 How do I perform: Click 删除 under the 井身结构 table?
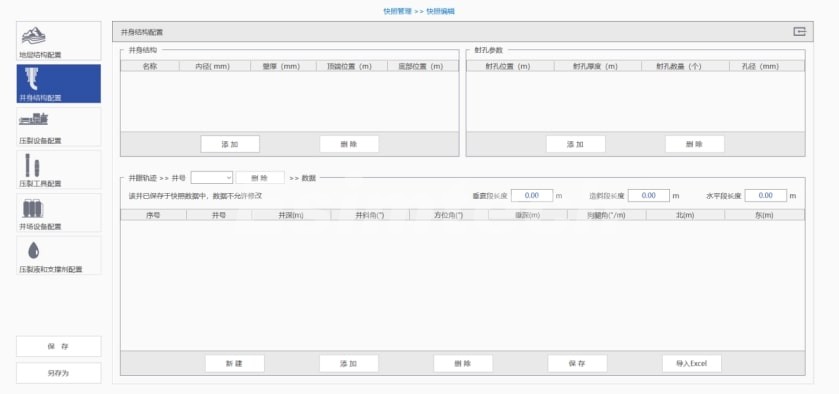(349, 144)
